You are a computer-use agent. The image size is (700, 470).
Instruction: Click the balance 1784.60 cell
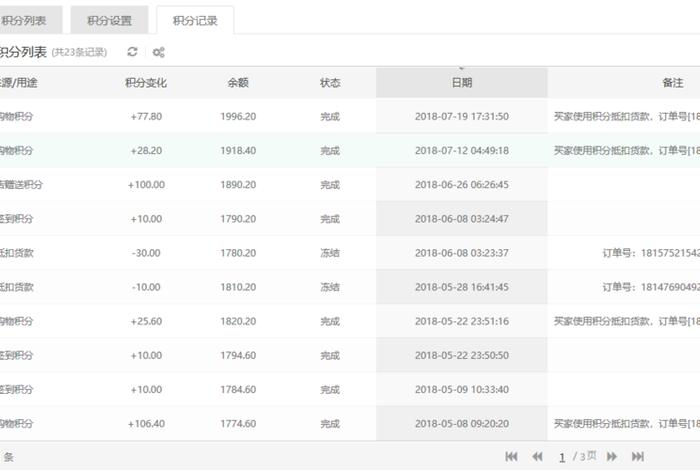(x=238, y=390)
